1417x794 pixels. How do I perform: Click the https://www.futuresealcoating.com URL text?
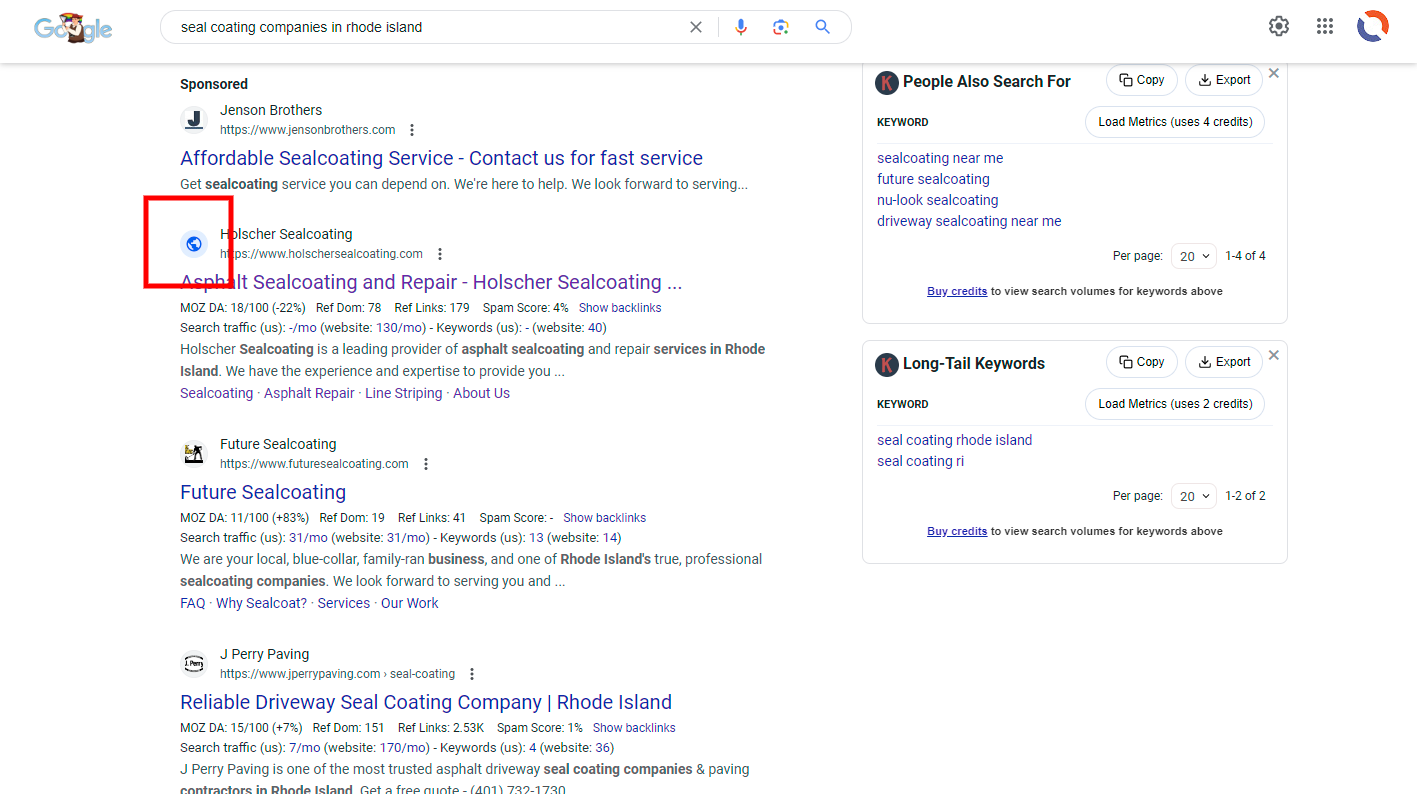[314, 464]
